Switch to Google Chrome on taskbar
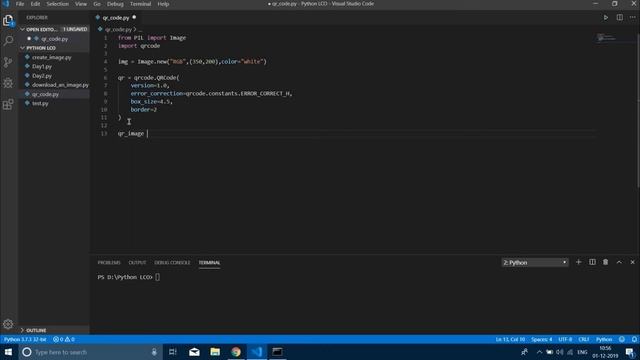The height and width of the screenshot is (360, 640). [x=236, y=352]
